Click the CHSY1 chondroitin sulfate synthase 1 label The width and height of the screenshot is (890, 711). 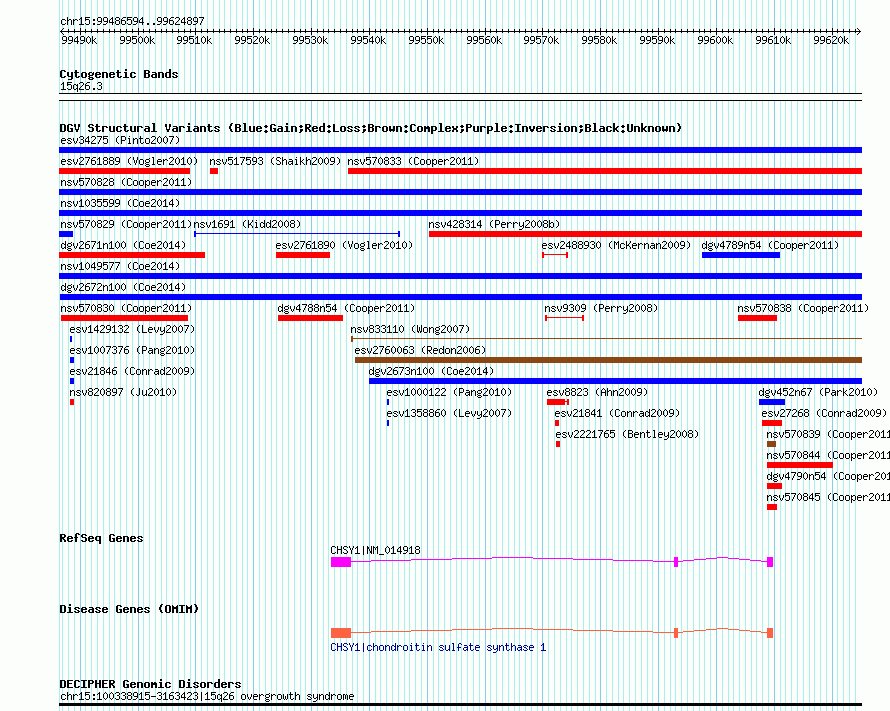(x=438, y=648)
